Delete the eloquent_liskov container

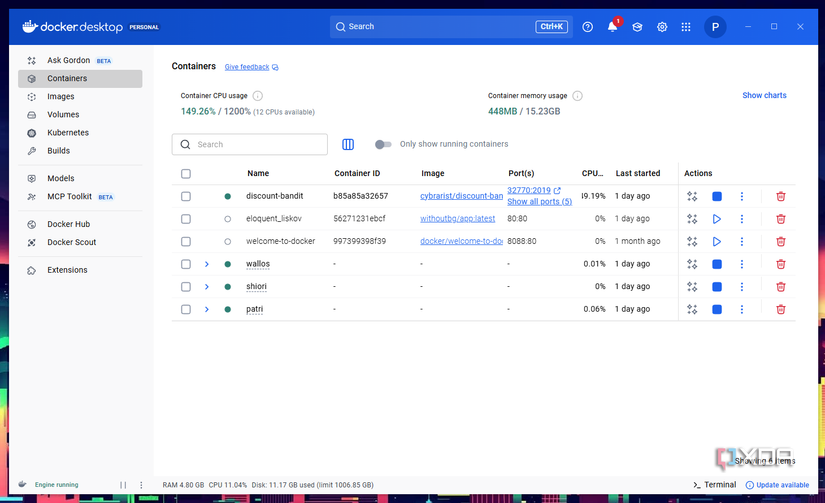(781, 219)
